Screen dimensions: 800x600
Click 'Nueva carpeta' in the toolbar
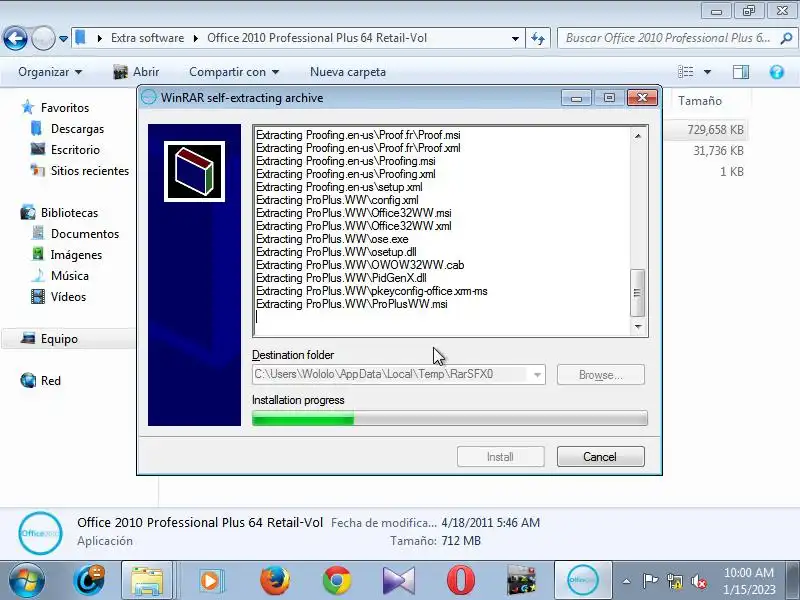348,72
